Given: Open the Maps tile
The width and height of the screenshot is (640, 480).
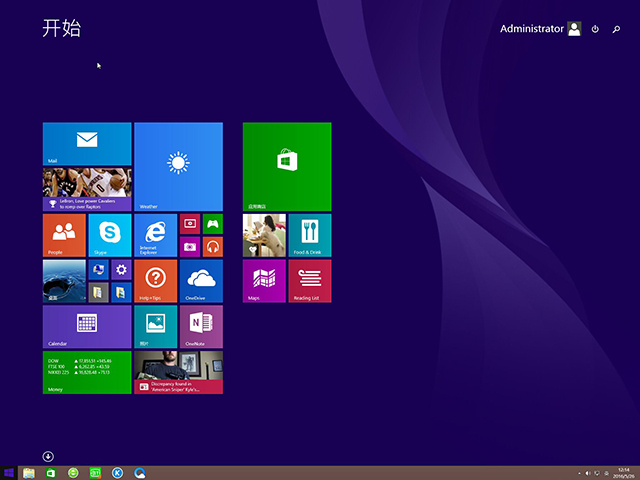Looking at the screenshot, I should tap(264, 281).
